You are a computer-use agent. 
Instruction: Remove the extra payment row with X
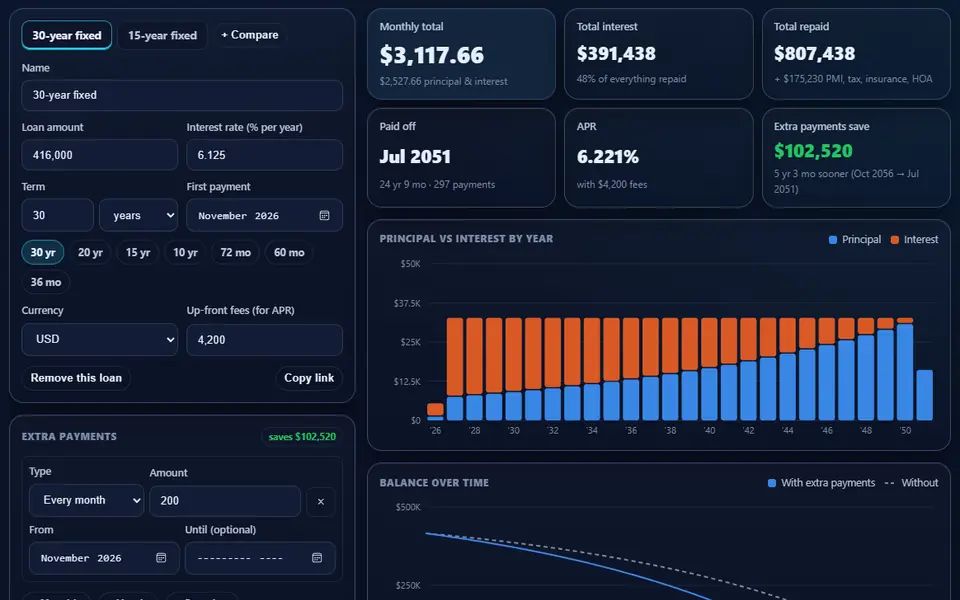point(321,501)
